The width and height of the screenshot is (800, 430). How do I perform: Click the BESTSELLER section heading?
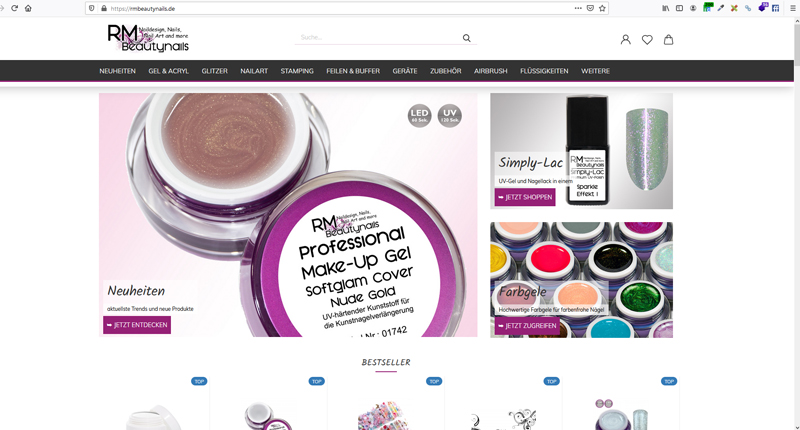tap(386, 362)
